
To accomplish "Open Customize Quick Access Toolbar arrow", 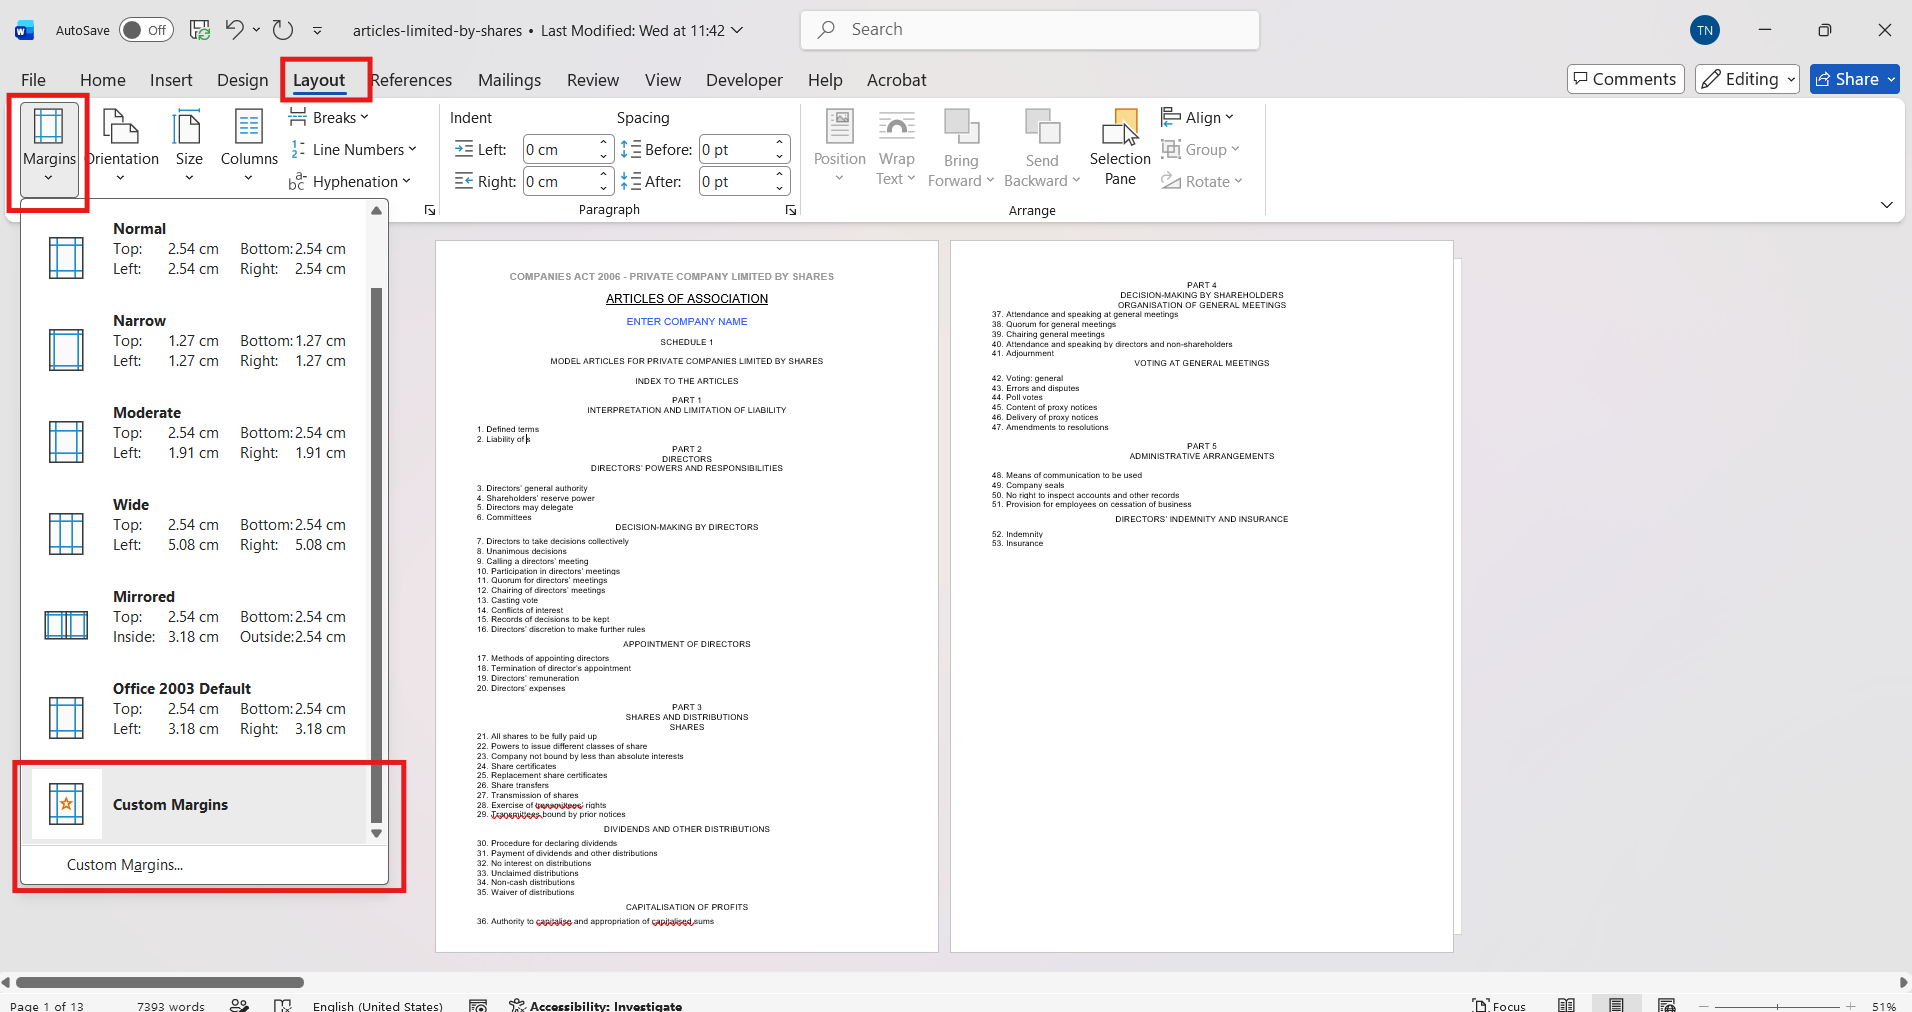I will (x=317, y=31).
